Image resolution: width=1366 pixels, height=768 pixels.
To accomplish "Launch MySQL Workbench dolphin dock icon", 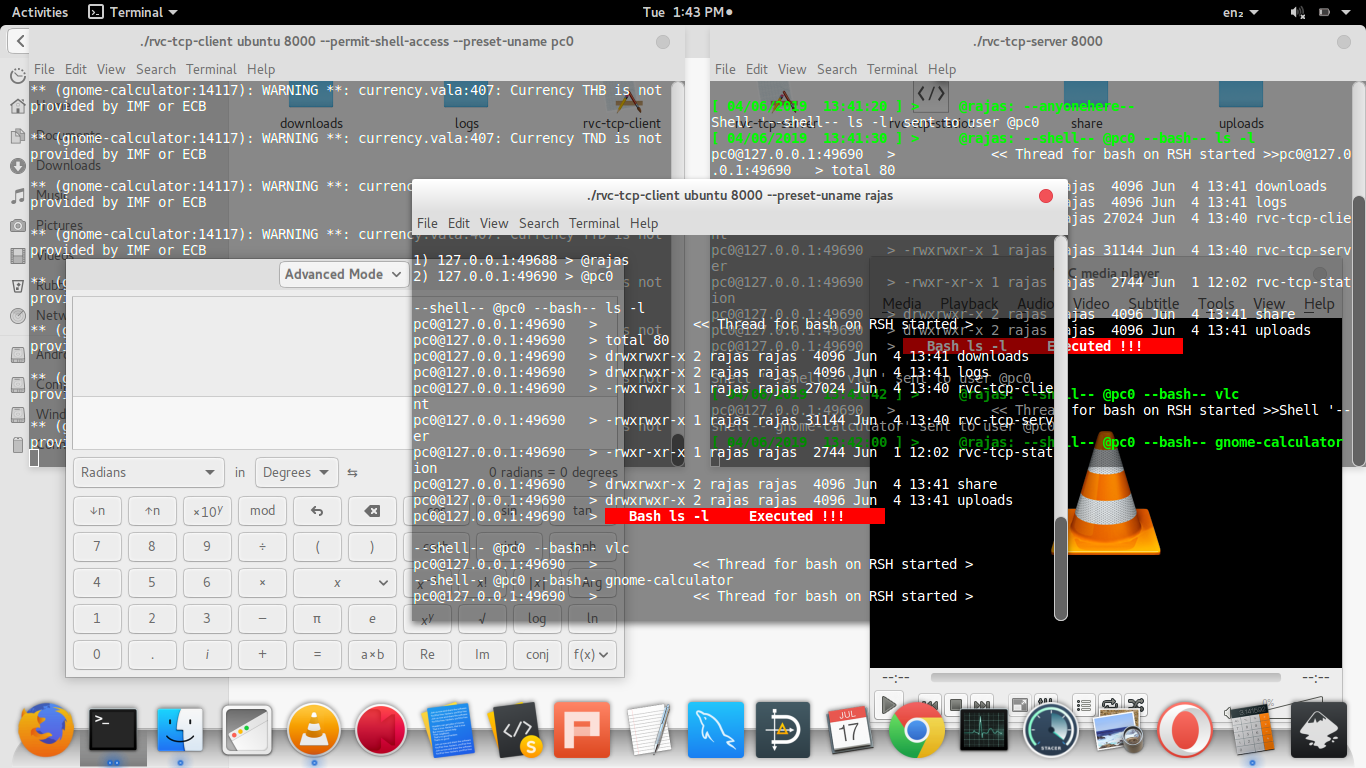I will (716, 729).
